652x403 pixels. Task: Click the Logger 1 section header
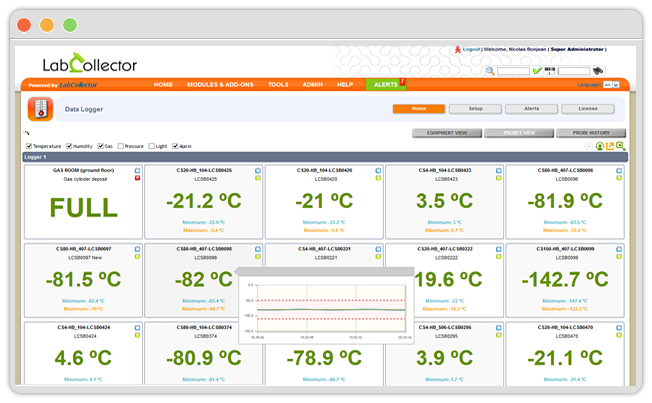[325, 157]
